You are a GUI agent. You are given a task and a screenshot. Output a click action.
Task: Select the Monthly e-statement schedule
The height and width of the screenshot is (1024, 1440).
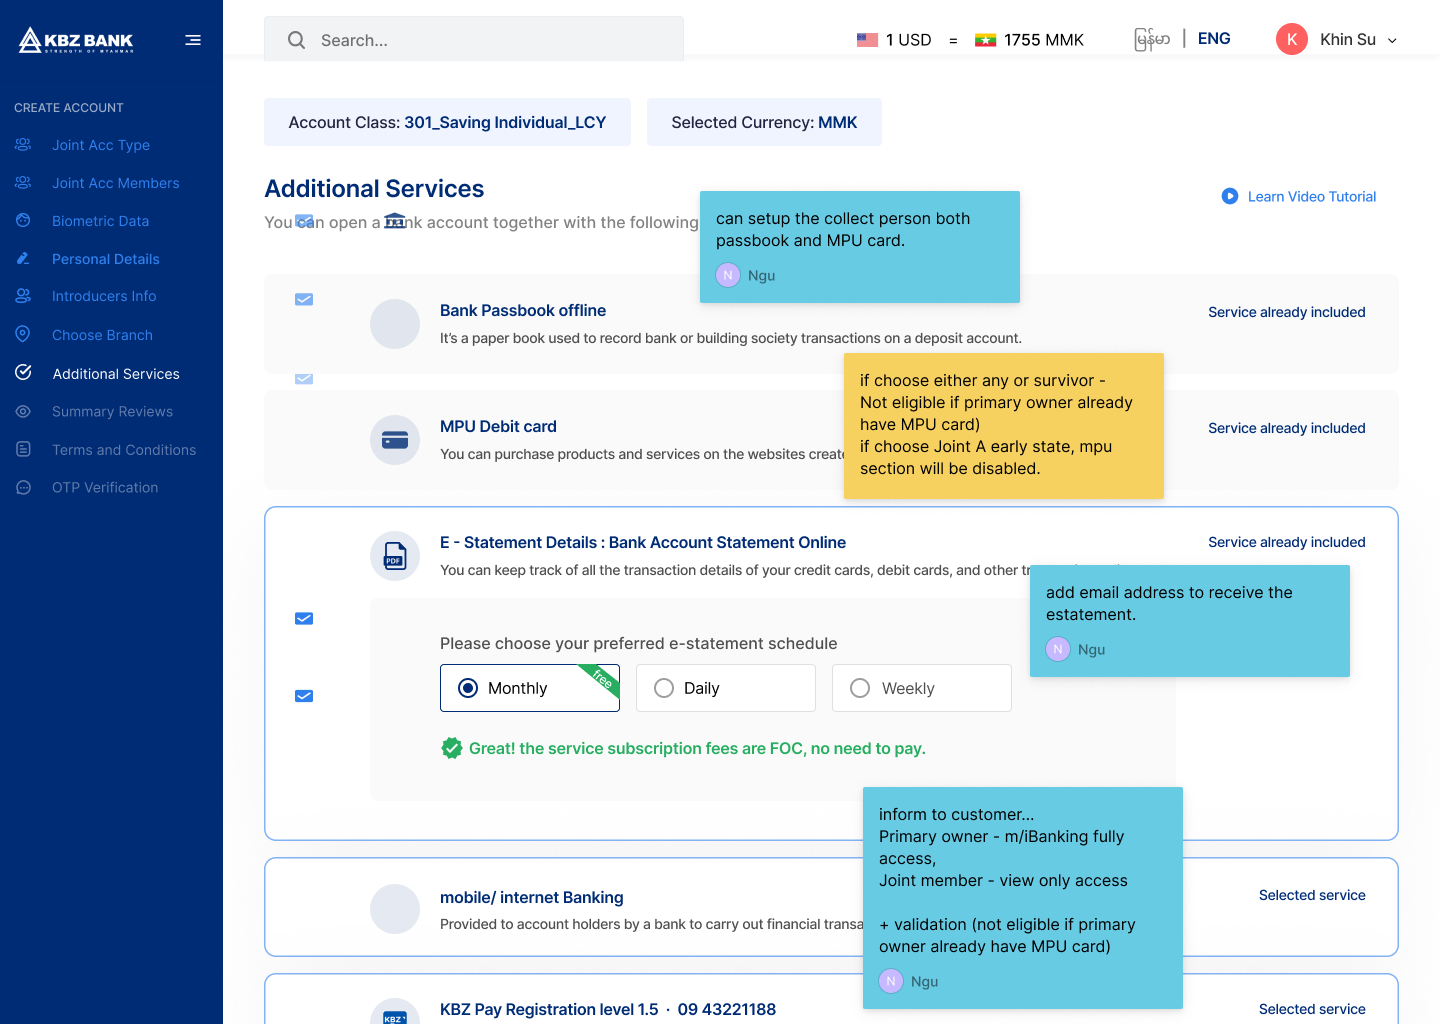[x=530, y=688]
